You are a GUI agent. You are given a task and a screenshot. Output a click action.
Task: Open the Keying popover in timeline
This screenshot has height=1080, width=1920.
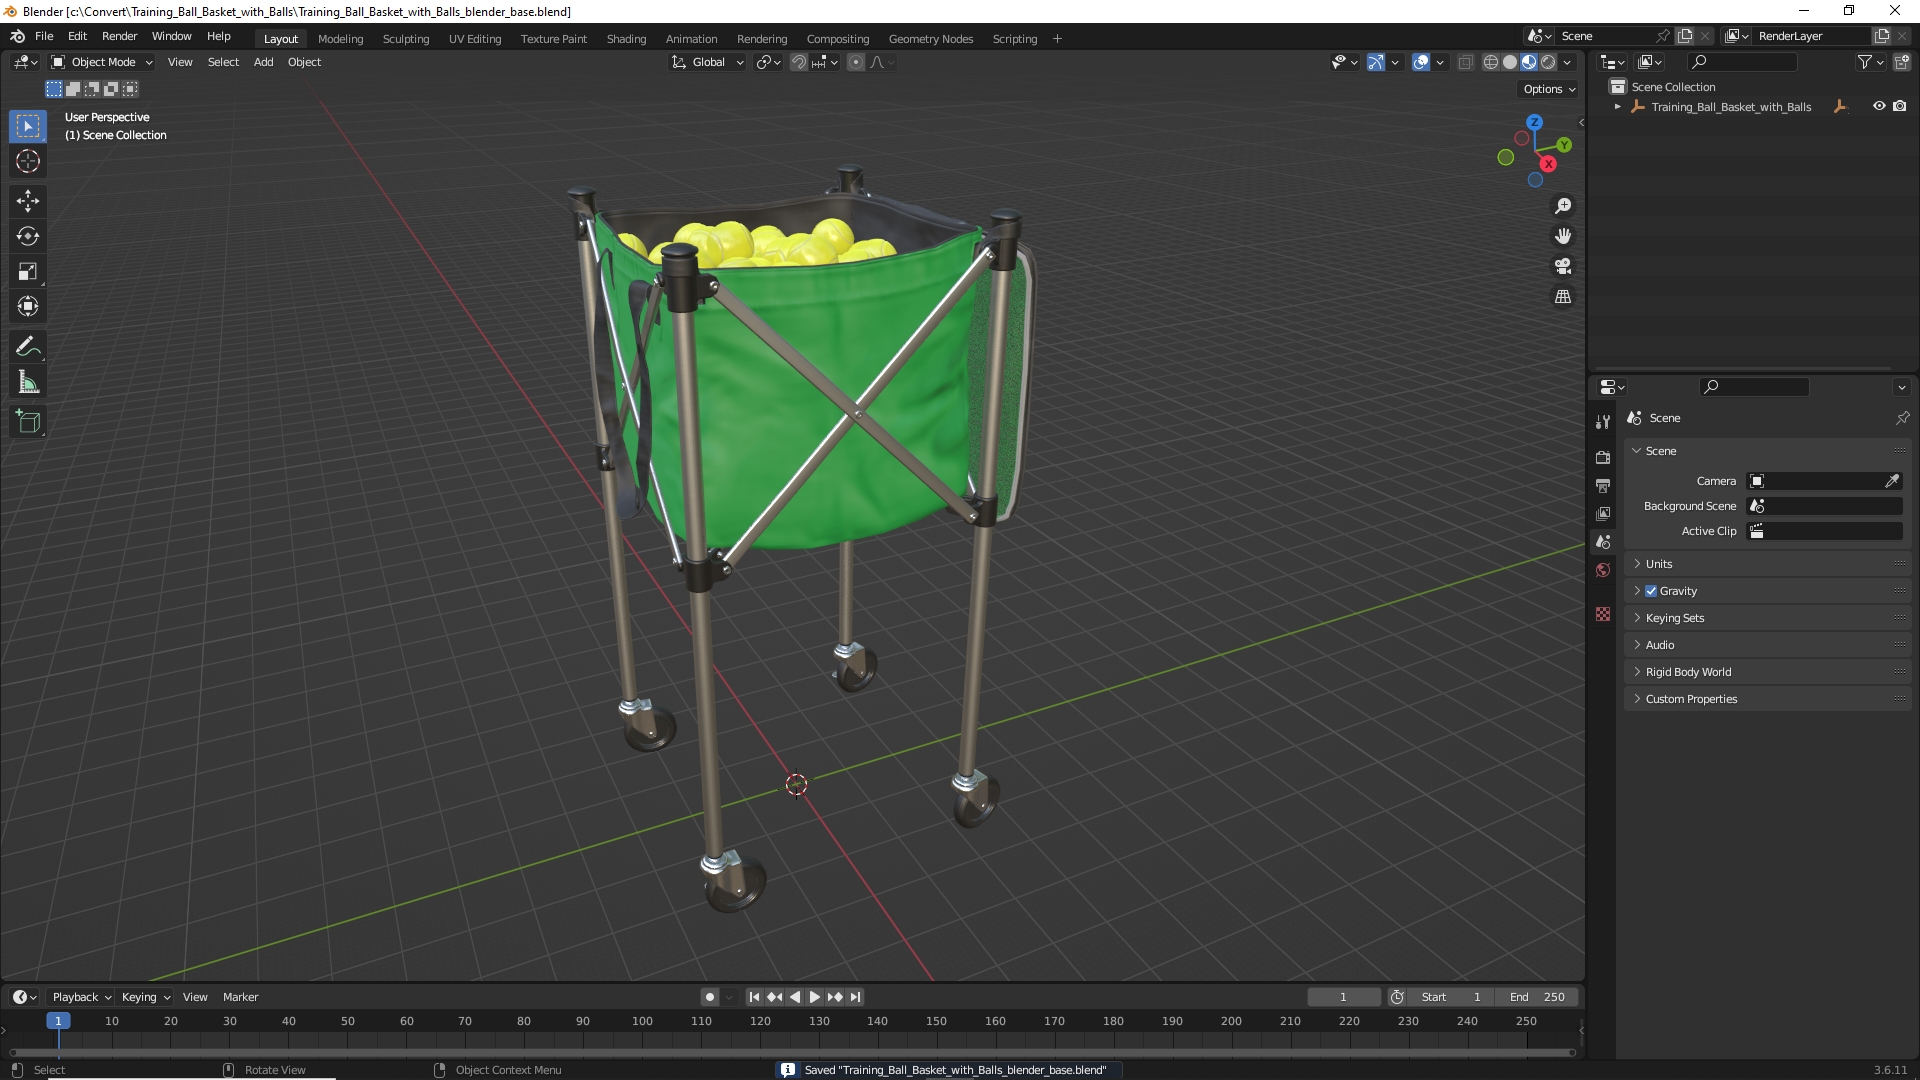coord(145,997)
